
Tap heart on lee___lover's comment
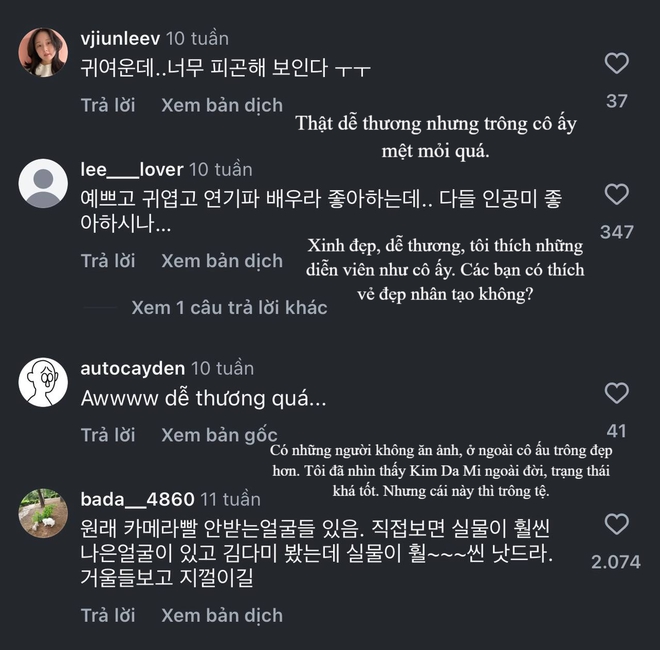[x=617, y=195]
